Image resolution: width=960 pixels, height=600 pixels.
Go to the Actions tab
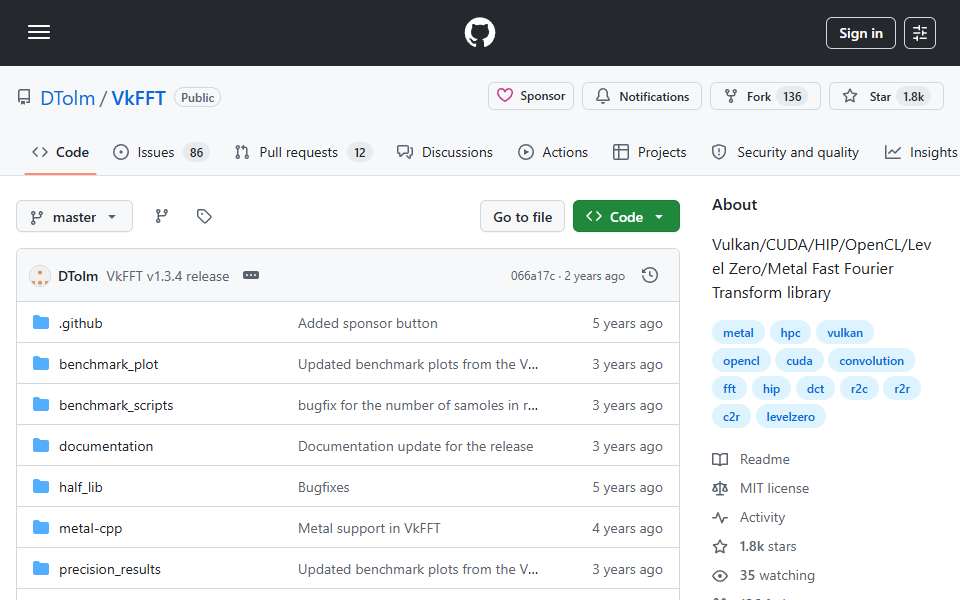(x=553, y=152)
